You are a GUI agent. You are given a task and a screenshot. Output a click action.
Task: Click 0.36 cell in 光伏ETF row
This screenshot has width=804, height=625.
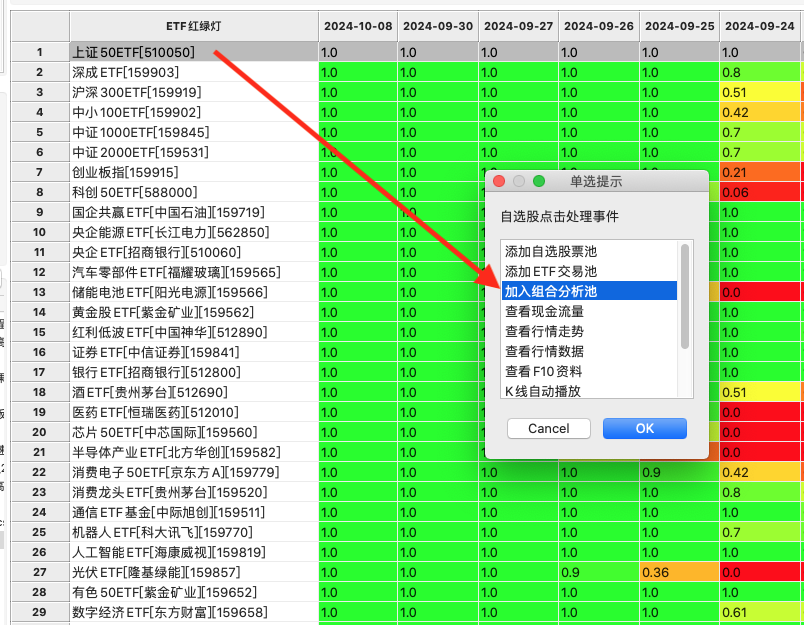tap(679, 572)
